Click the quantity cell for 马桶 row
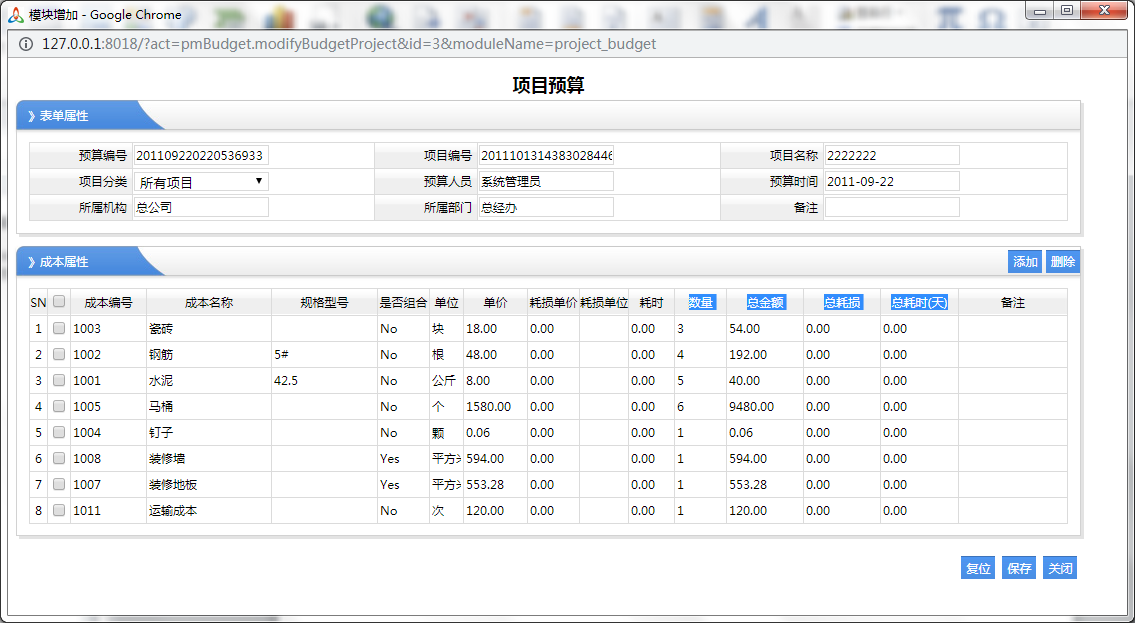This screenshot has width=1135, height=623. click(700, 407)
